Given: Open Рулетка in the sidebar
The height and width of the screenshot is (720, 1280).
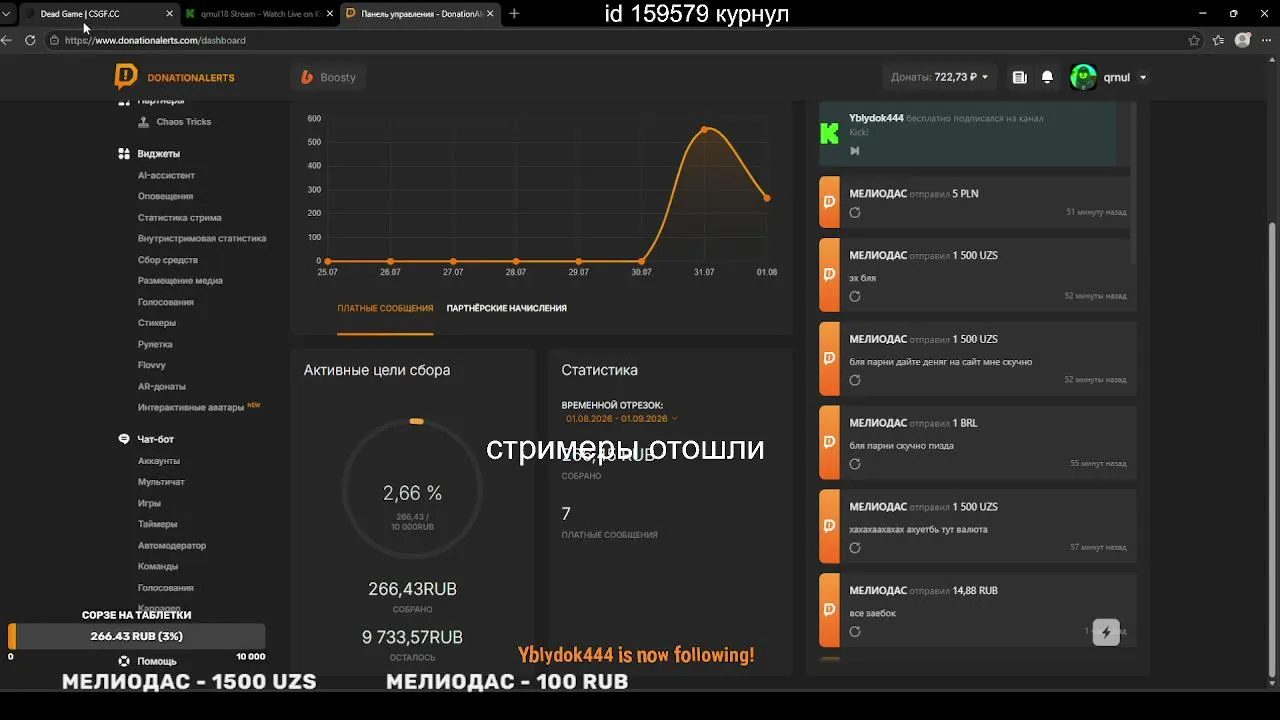Looking at the screenshot, I should click(x=155, y=344).
